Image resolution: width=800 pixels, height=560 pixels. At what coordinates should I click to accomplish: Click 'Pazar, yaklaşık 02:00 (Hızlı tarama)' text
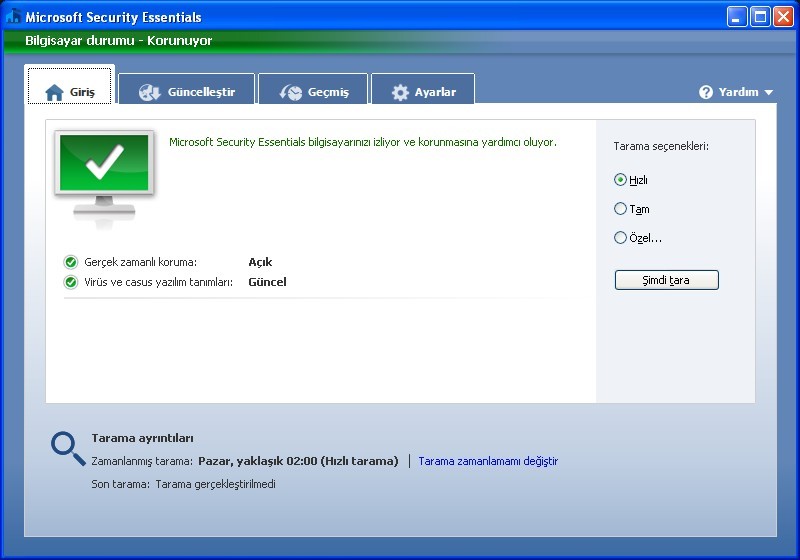point(298,461)
